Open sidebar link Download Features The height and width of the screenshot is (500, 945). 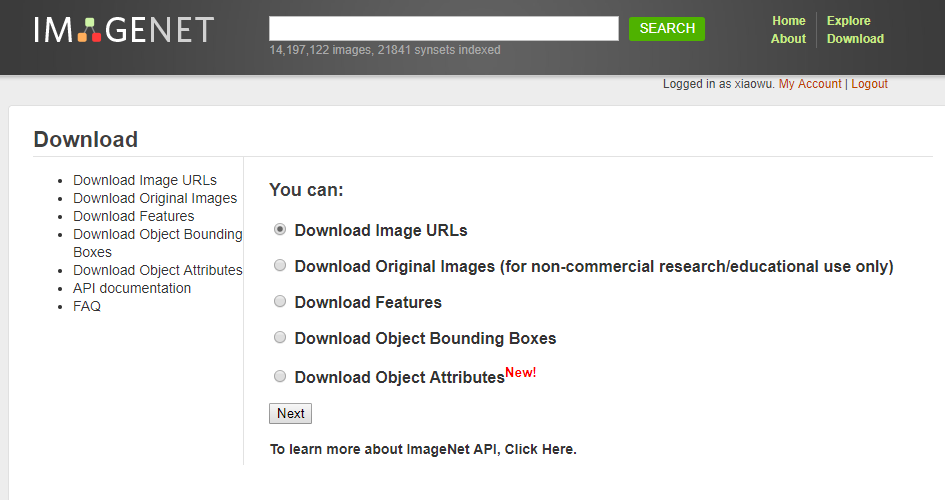point(134,216)
